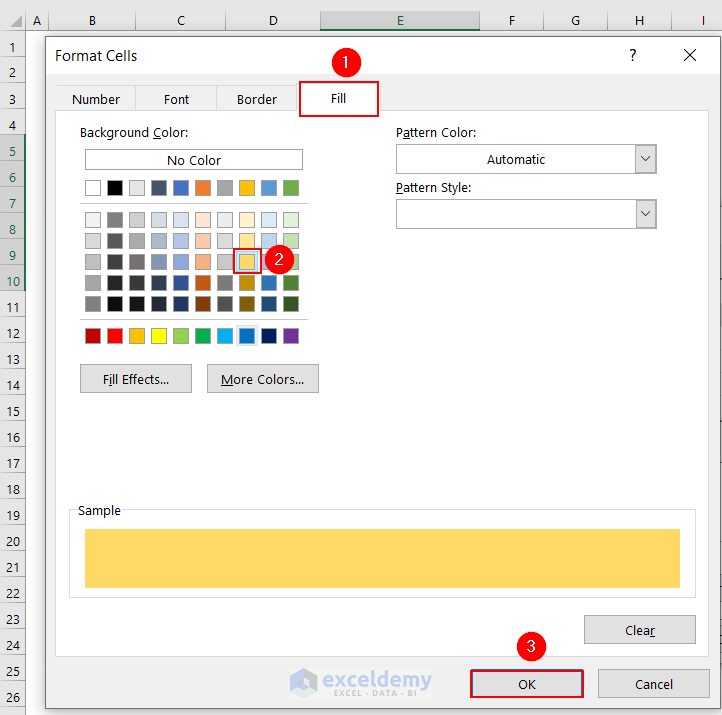Image resolution: width=722 pixels, height=715 pixels.
Task: Click the No Color button
Action: tap(194, 160)
